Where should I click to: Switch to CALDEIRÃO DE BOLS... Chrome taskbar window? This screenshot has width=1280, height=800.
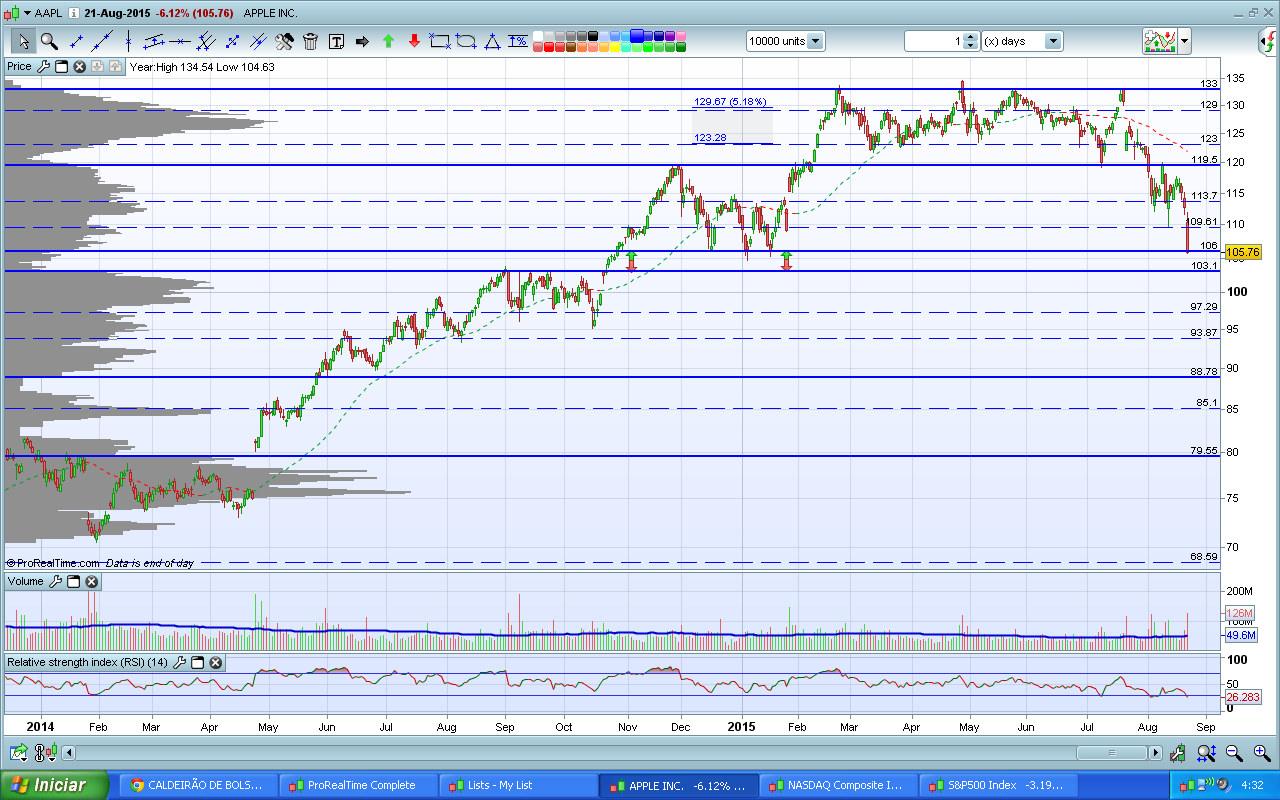point(198,785)
